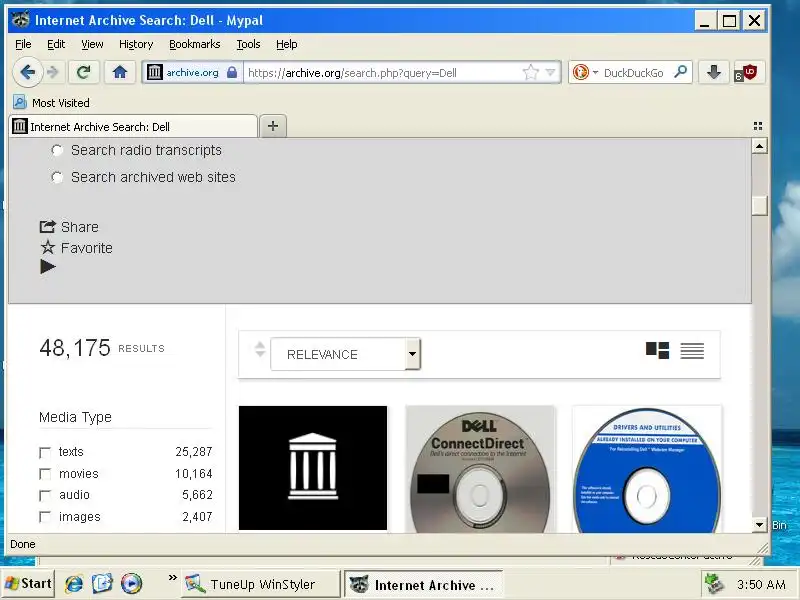Open the Home page icon
The width and height of the screenshot is (800, 600).
(120, 72)
